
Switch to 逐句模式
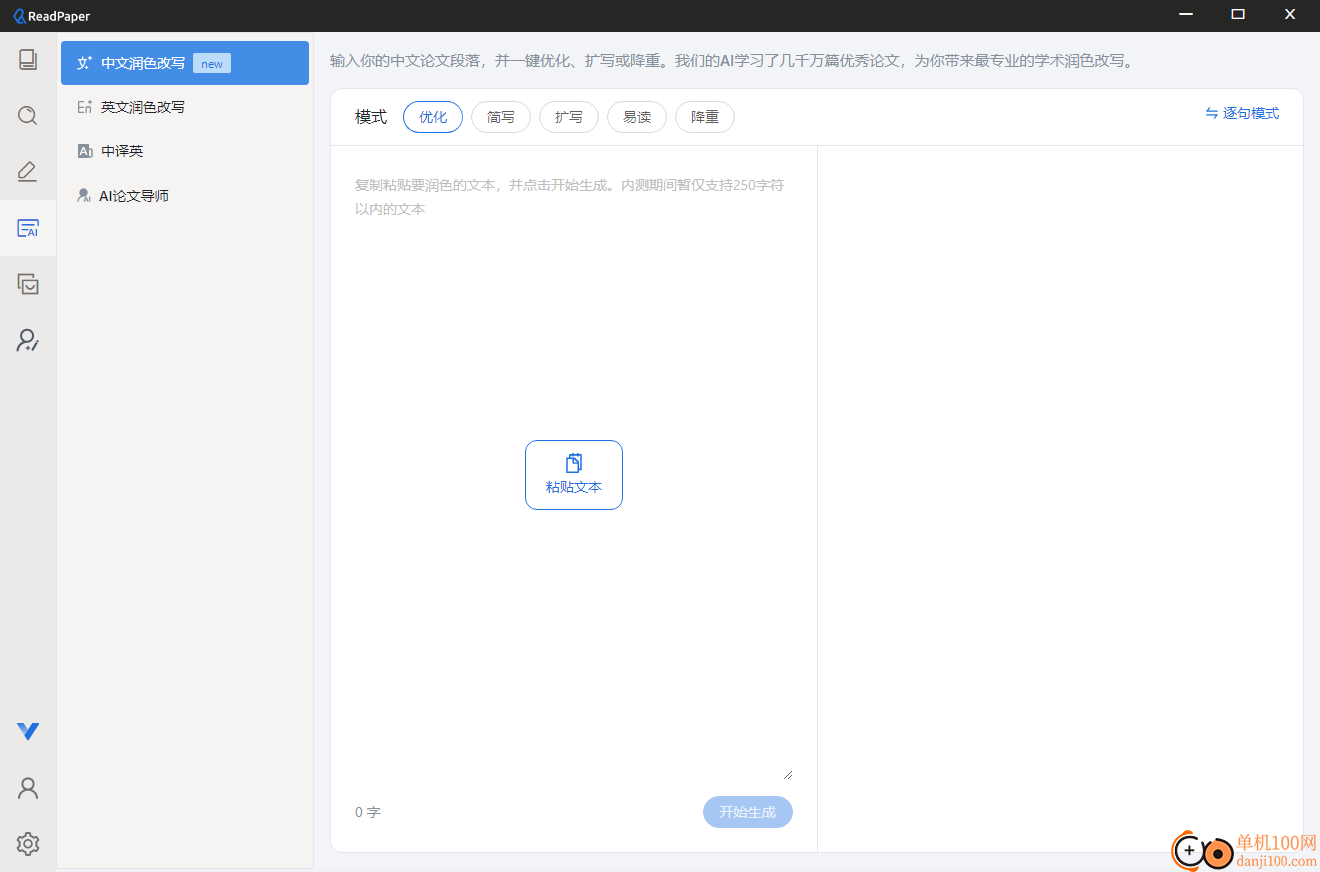pyautogui.click(x=1242, y=113)
